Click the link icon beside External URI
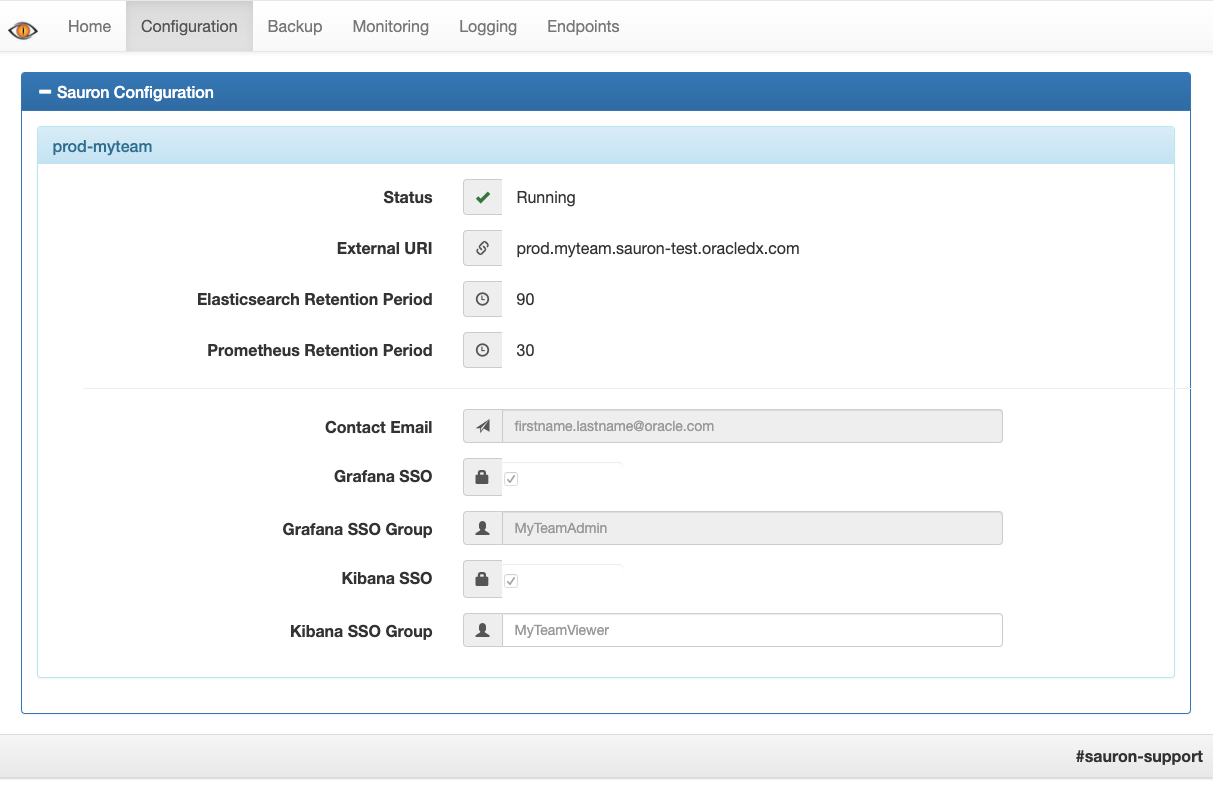The height and width of the screenshot is (788, 1213). 482,249
